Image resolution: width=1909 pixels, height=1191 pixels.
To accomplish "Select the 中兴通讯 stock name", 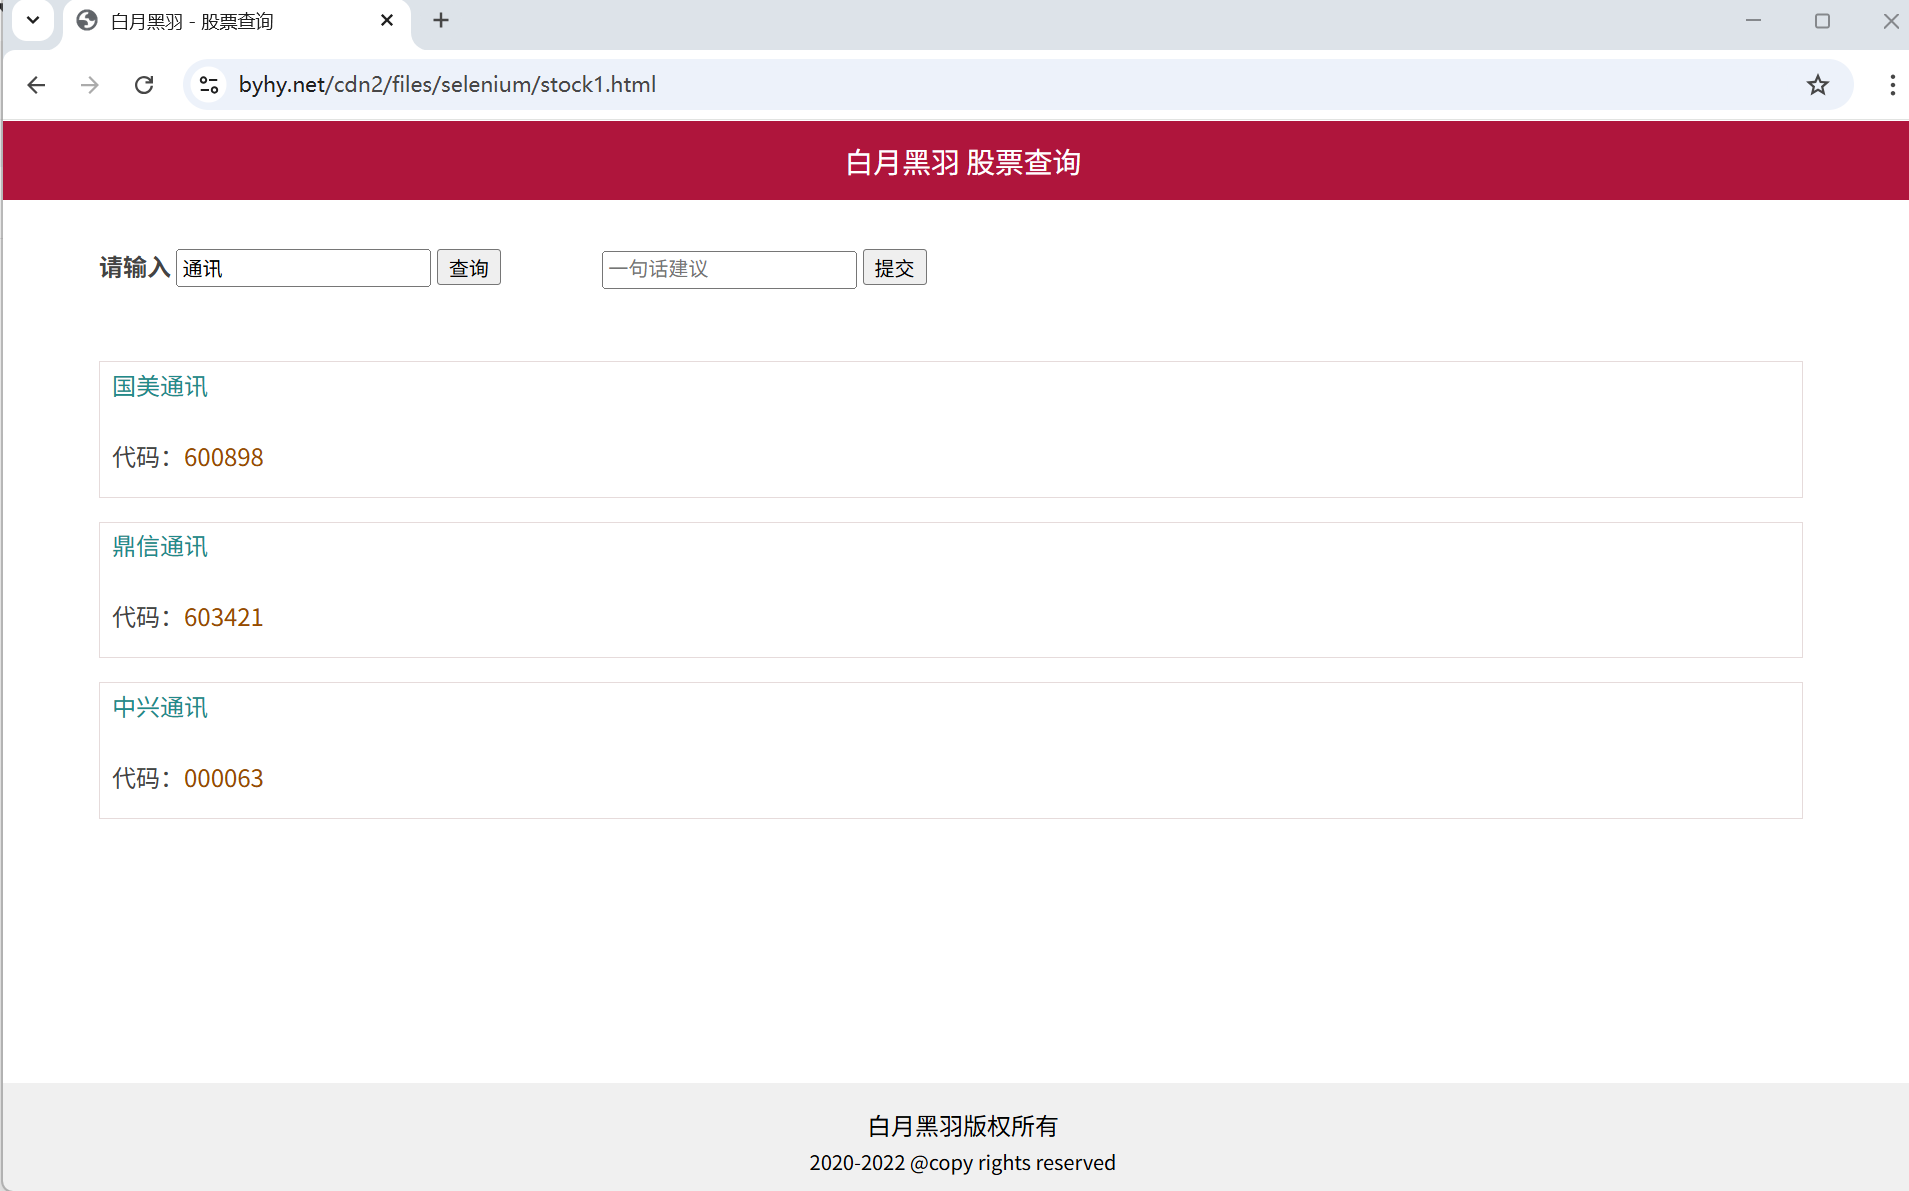I will click(x=160, y=708).
